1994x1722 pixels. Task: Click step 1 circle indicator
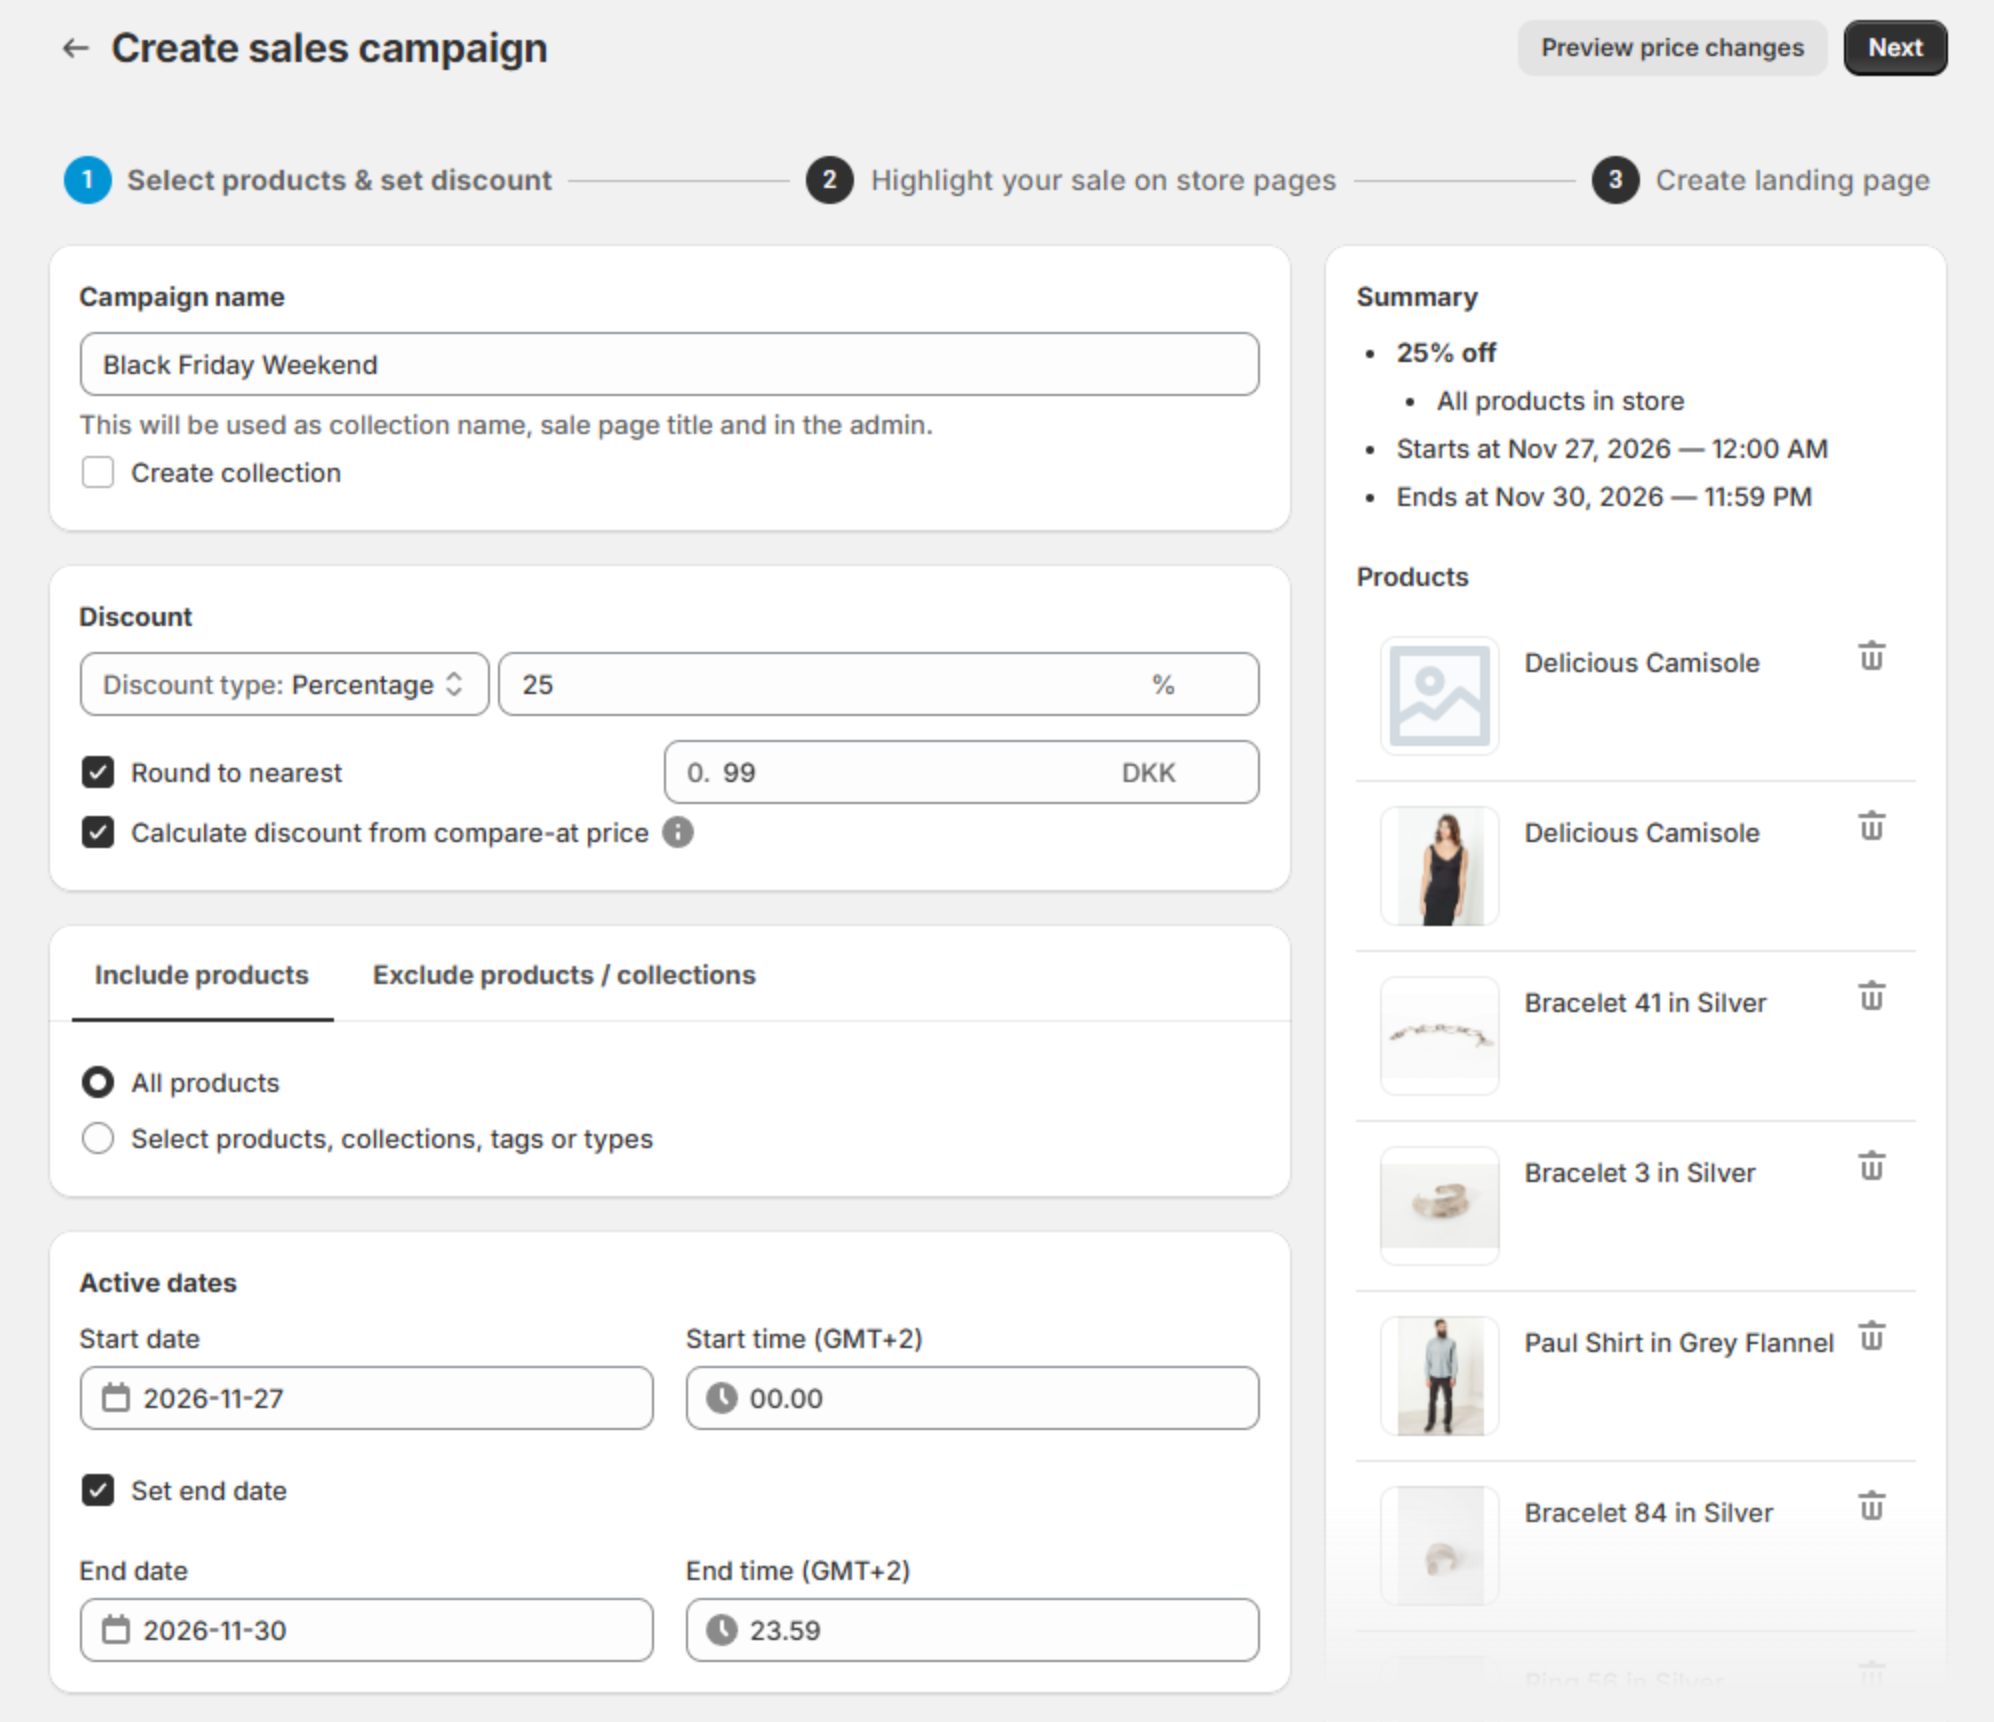(x=88, y=180)
